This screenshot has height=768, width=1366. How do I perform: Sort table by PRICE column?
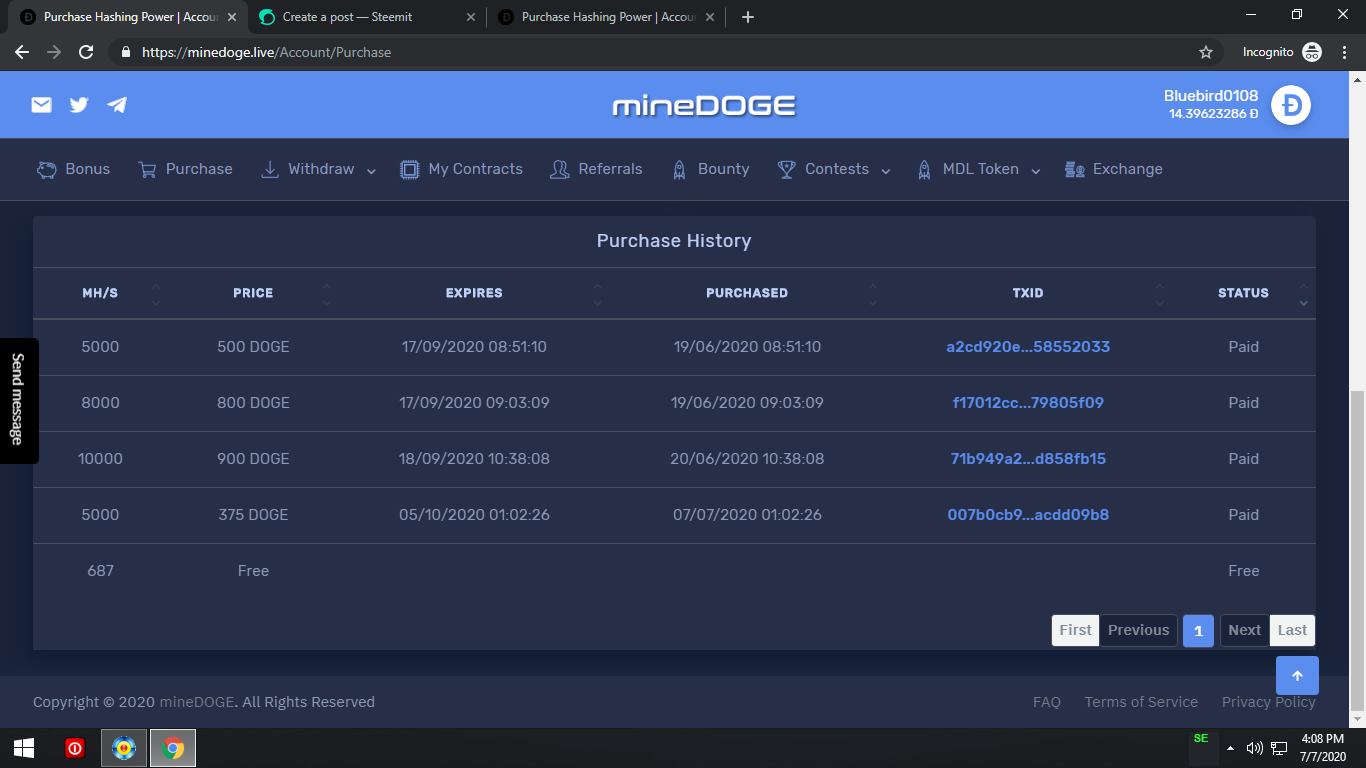point(253,293)
